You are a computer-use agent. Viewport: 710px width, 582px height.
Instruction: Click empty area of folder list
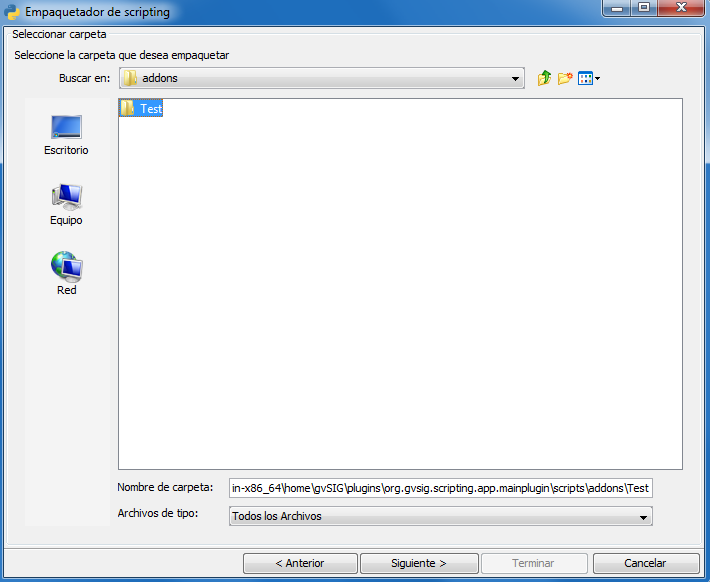click(400, 300)
